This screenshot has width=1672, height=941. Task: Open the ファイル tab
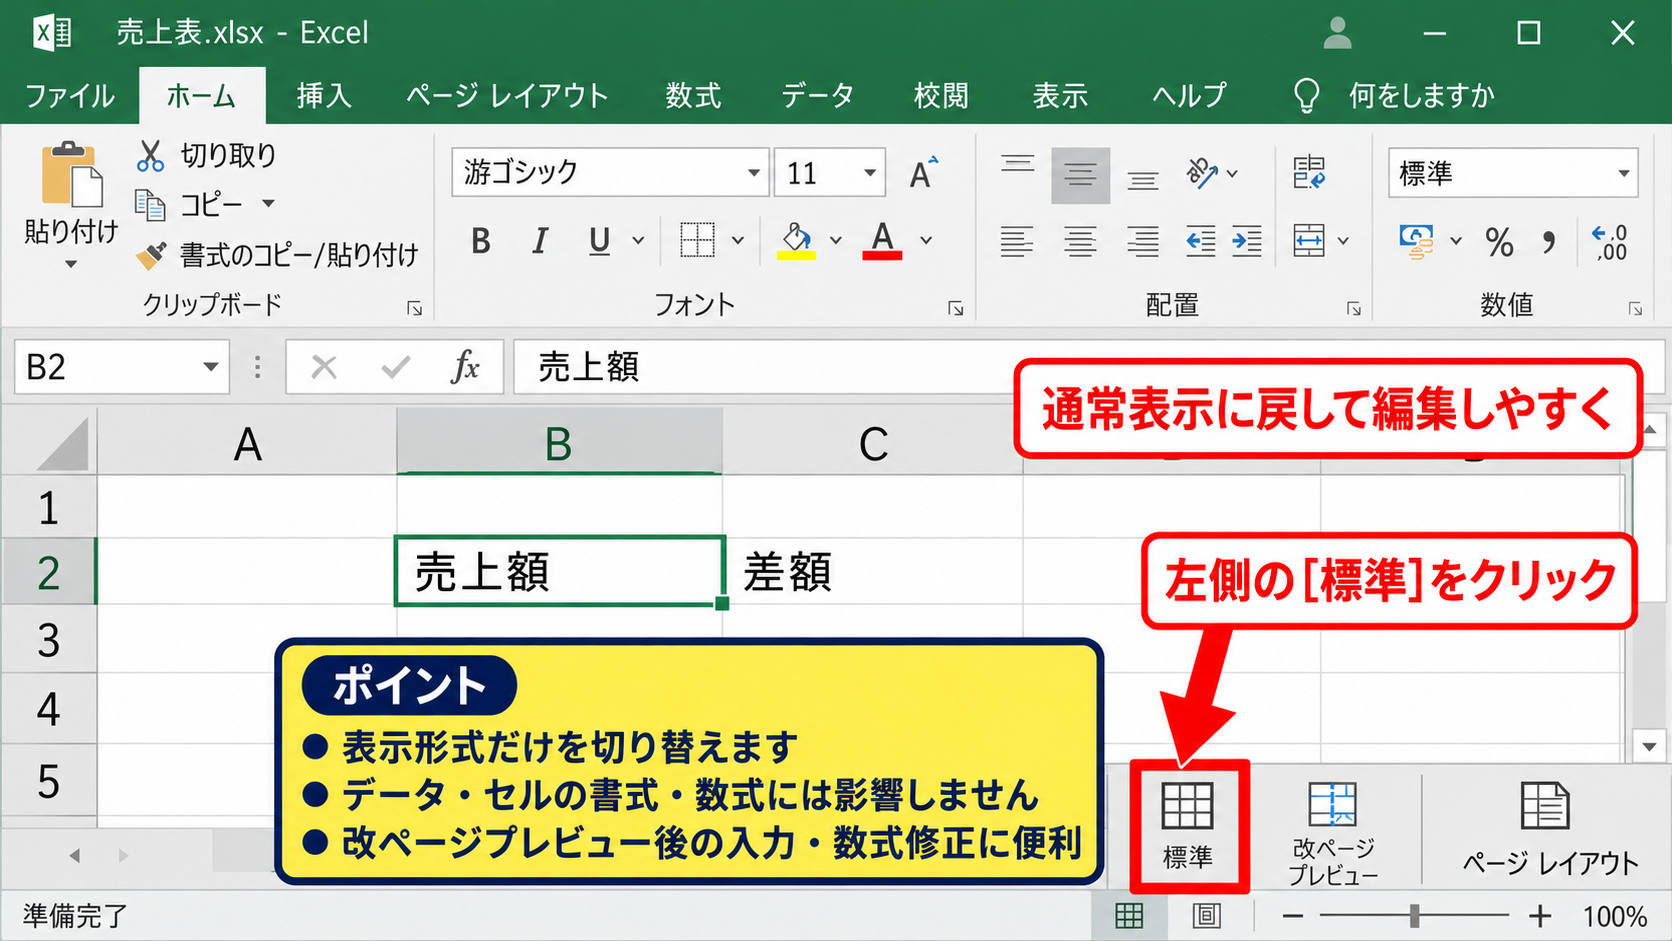point(70,96)
